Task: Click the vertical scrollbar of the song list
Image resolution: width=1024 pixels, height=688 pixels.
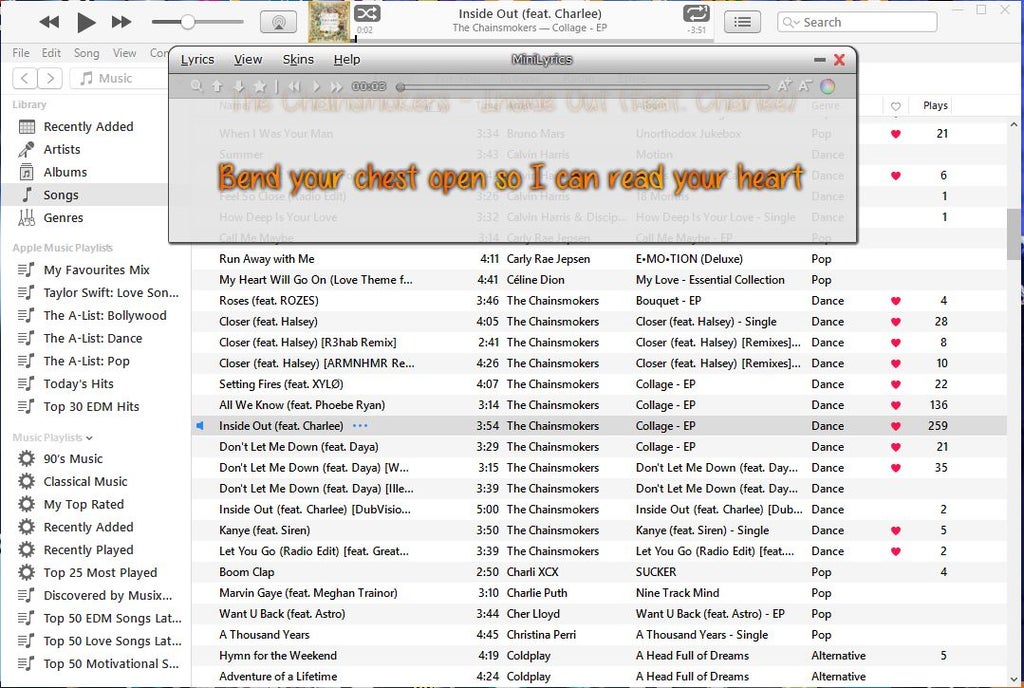Action: 1014,235
